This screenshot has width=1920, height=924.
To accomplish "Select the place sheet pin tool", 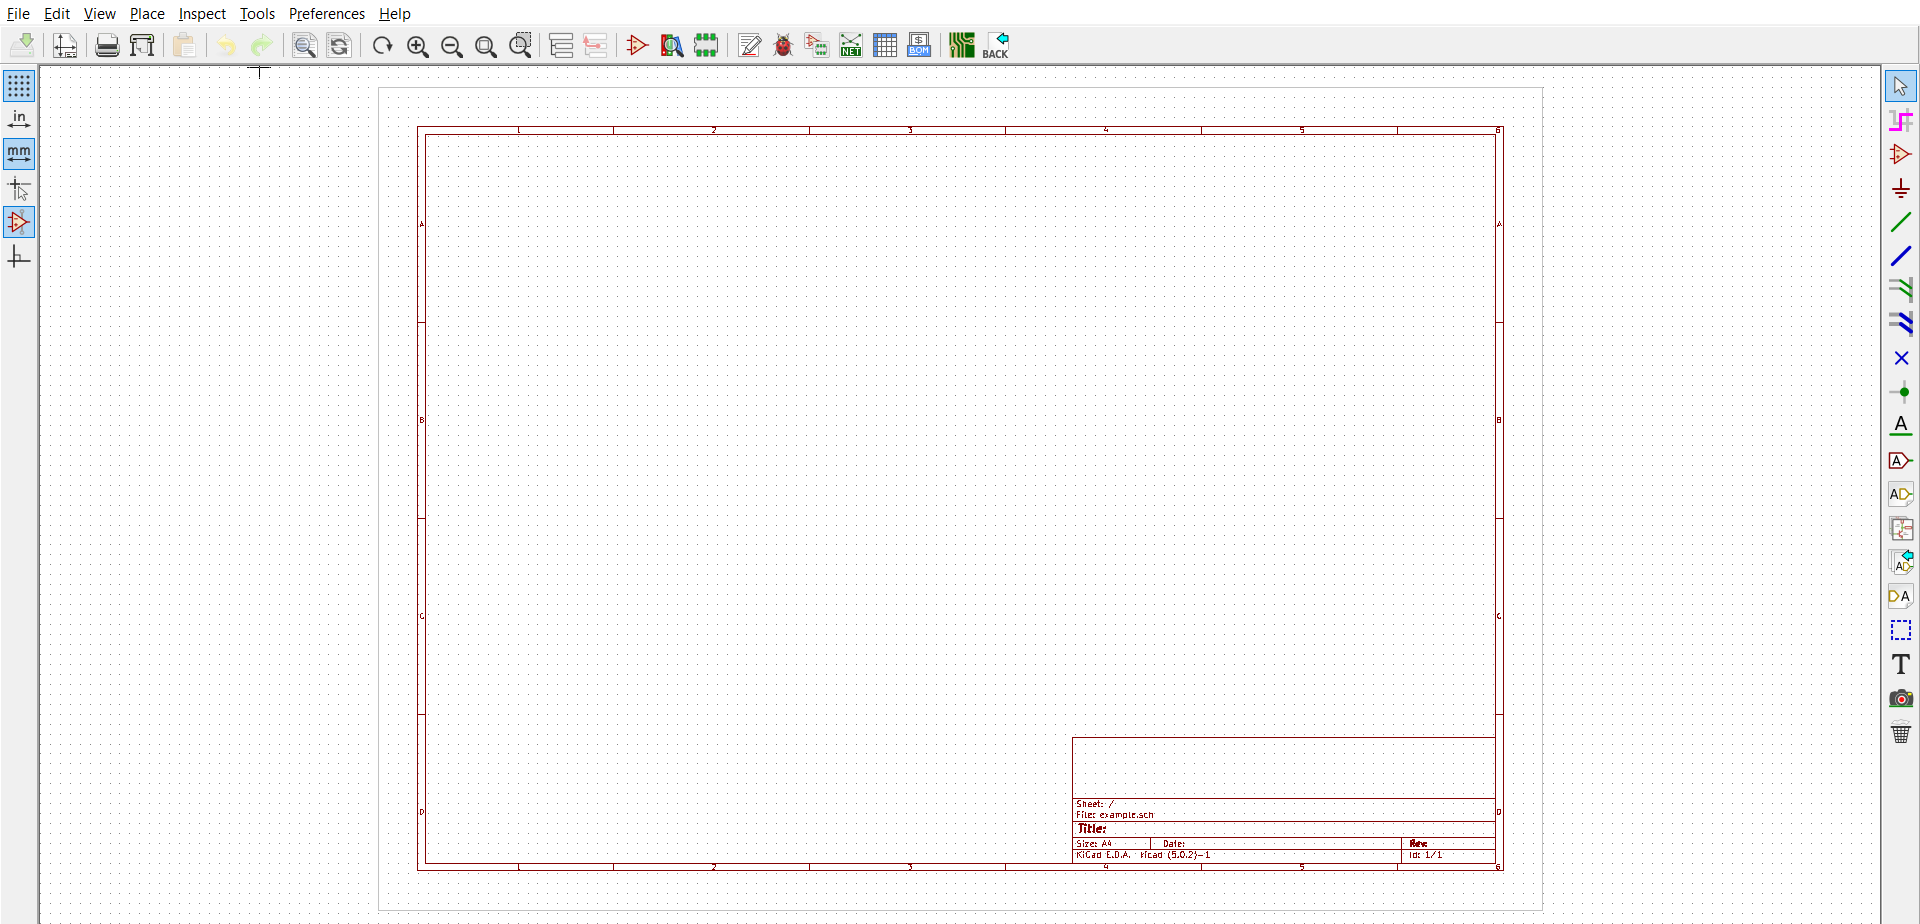I will point(1901,596).
